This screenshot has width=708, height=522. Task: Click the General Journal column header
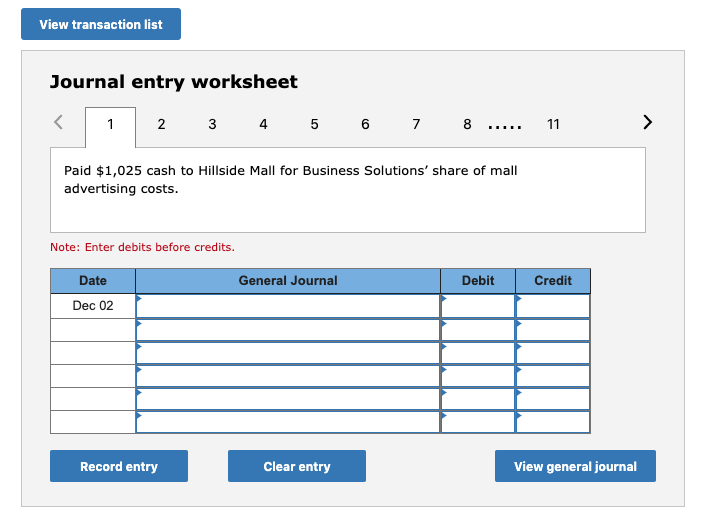(288, 281)
